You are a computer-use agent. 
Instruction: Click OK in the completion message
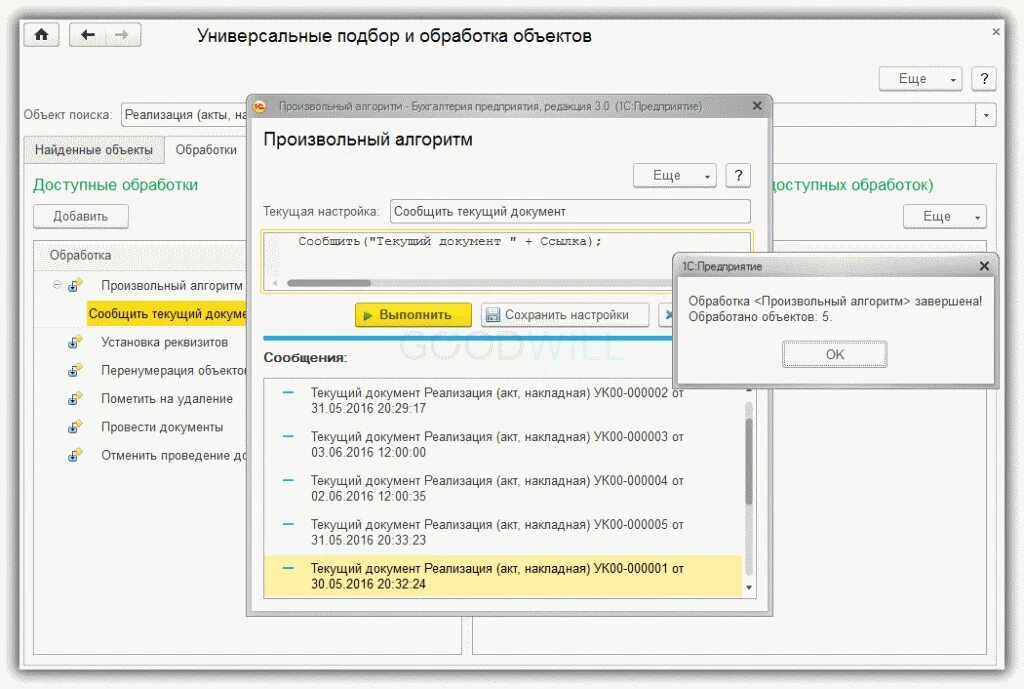coord(835,354)
